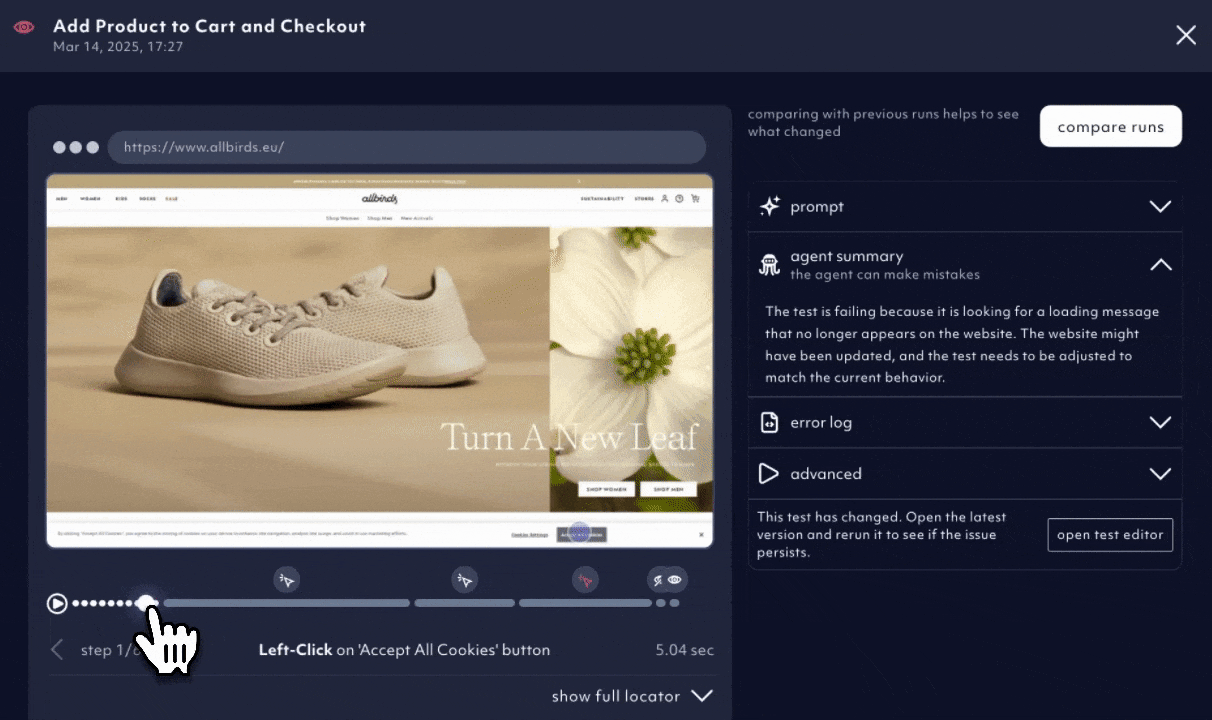Click the eye assertion marker on timeline

675,579
